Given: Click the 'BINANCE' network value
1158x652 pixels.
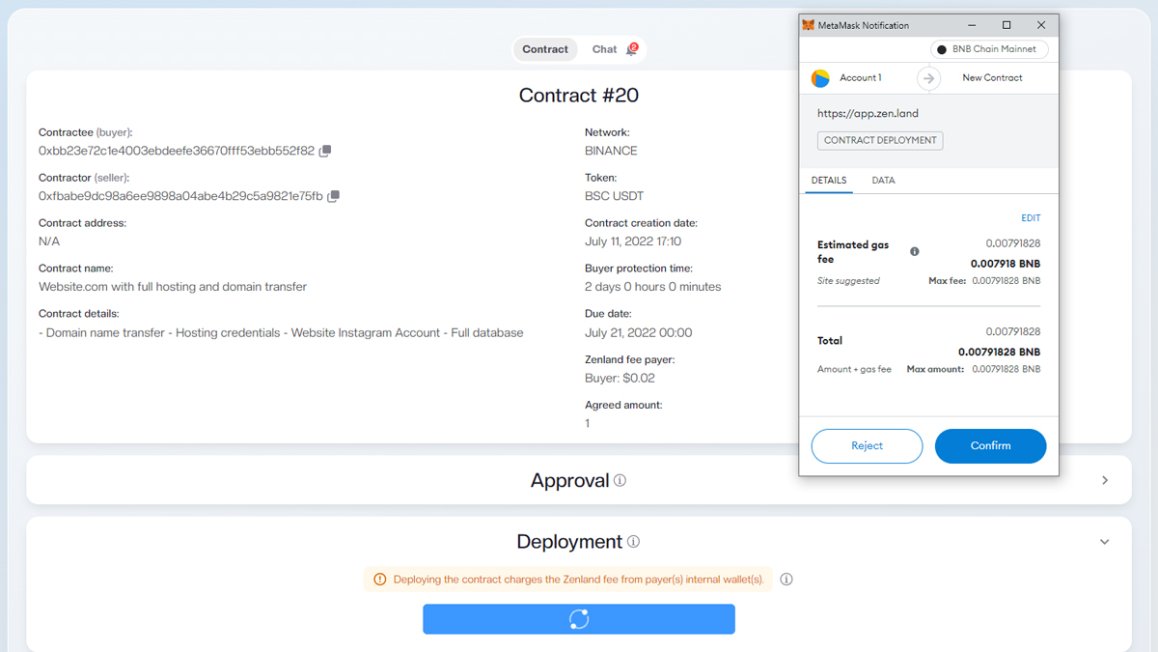Looking at the screenshot, I should (x=611, y=151).
